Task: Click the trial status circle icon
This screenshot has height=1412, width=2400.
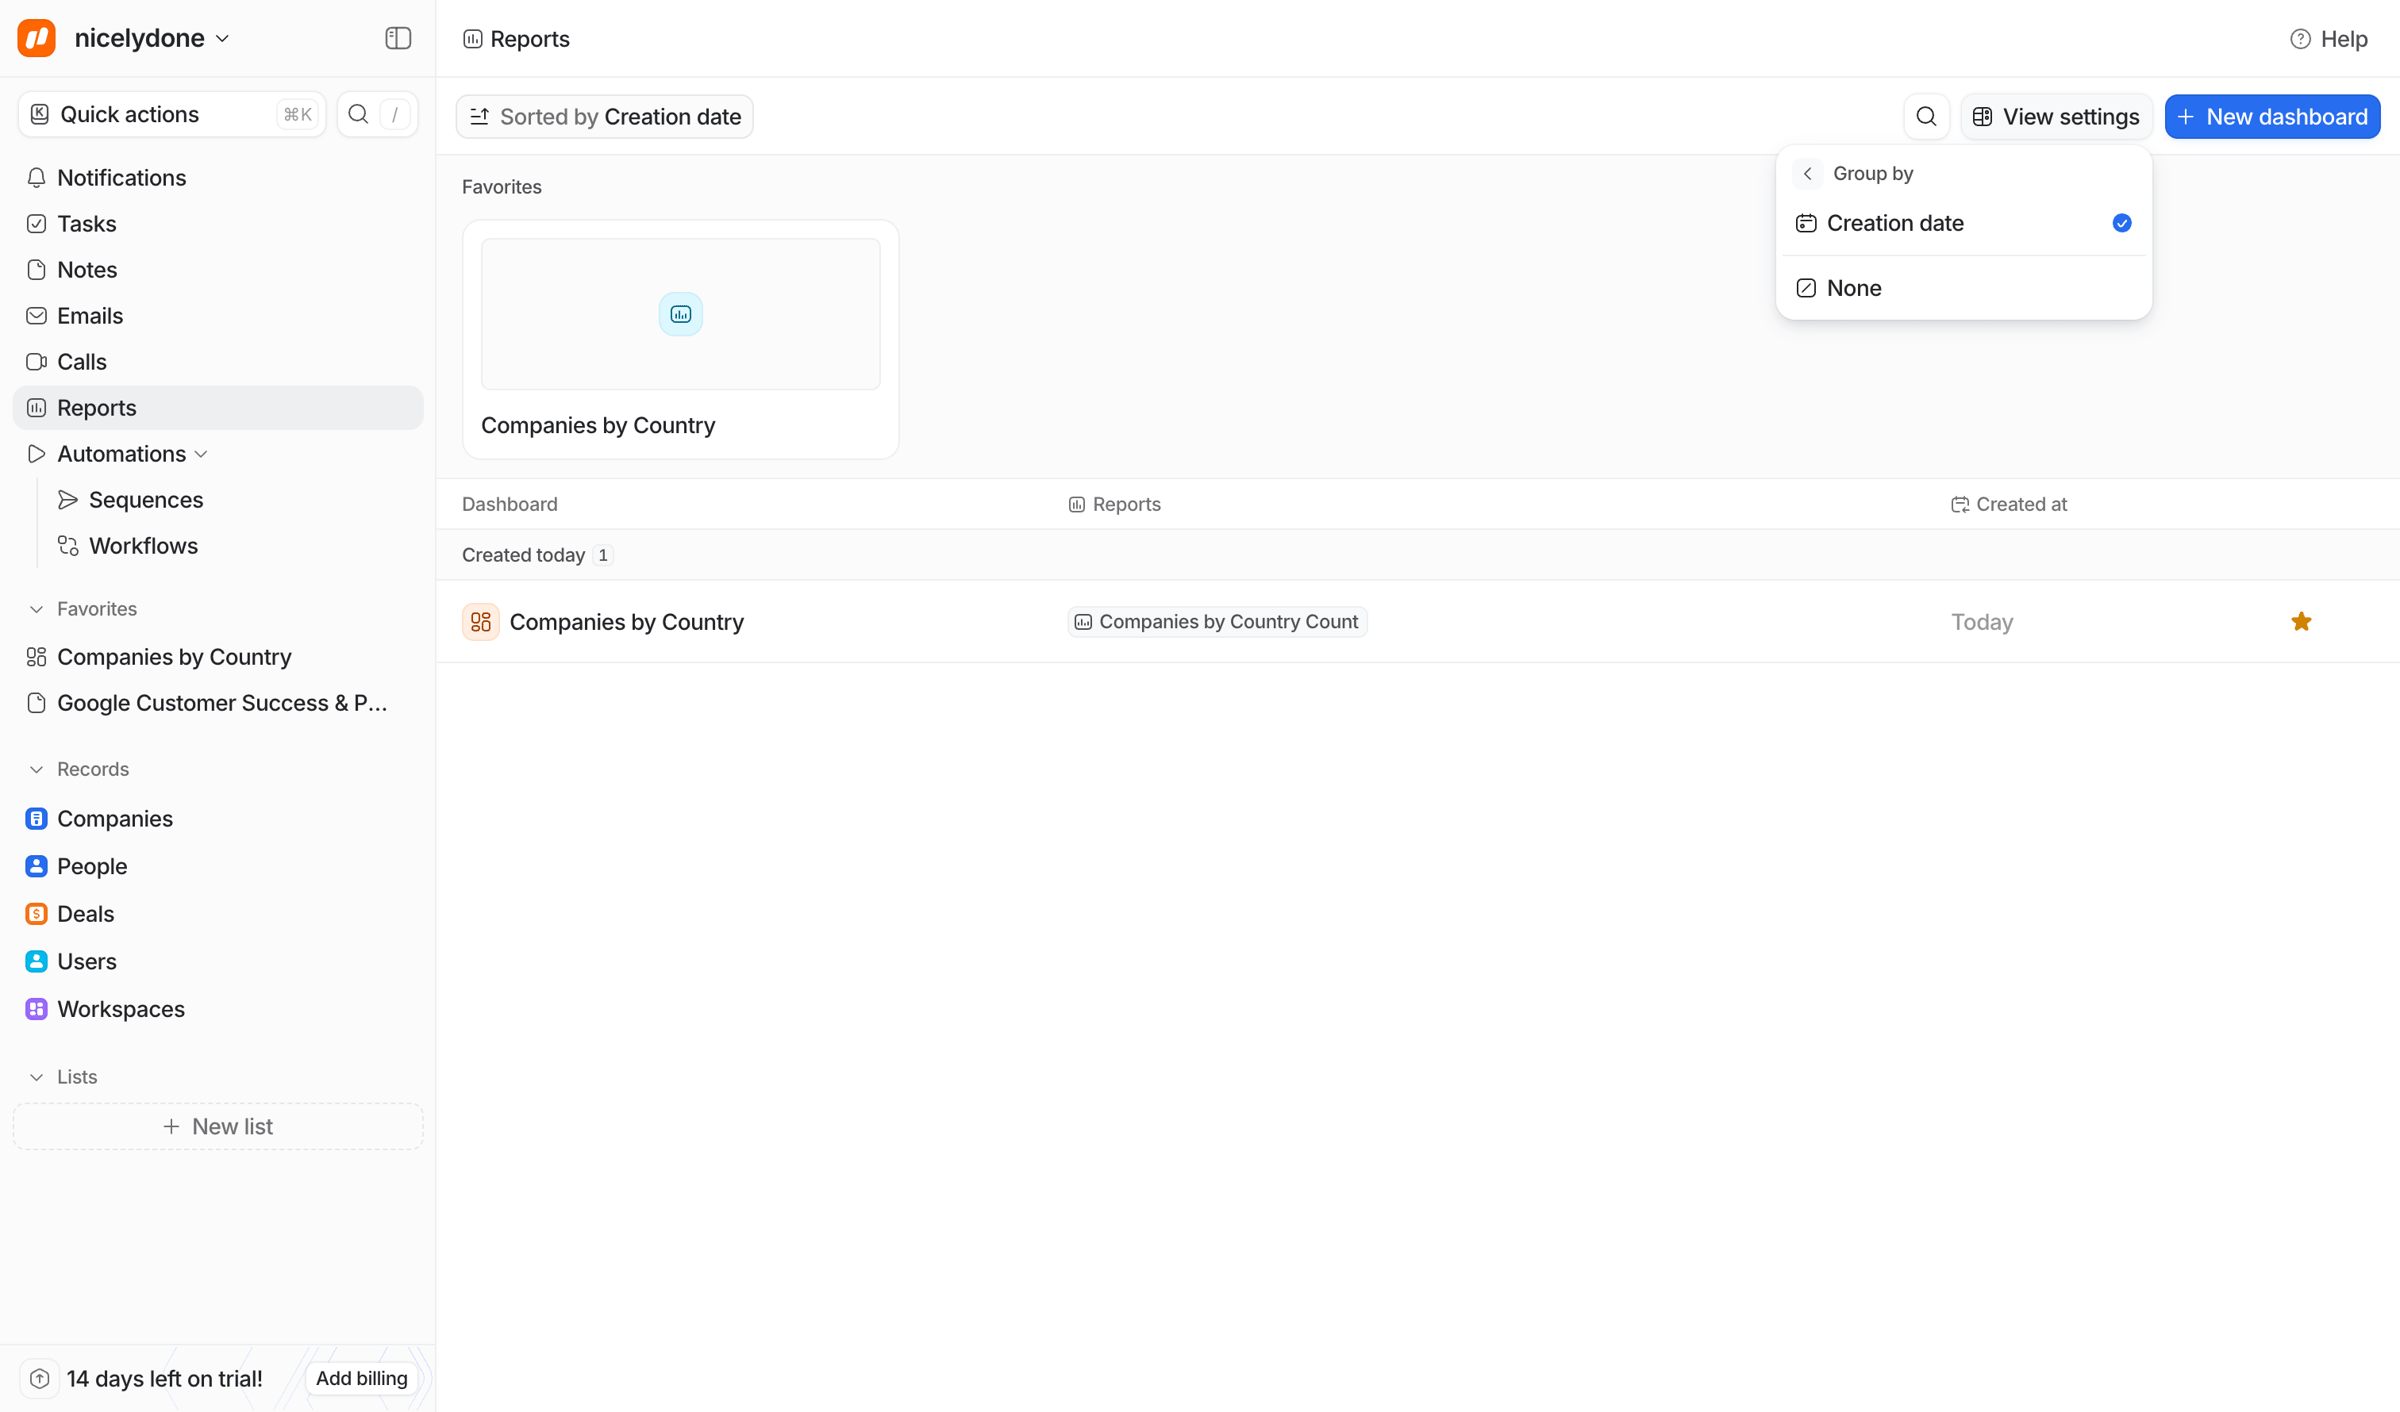Action: pos(39,1379)
